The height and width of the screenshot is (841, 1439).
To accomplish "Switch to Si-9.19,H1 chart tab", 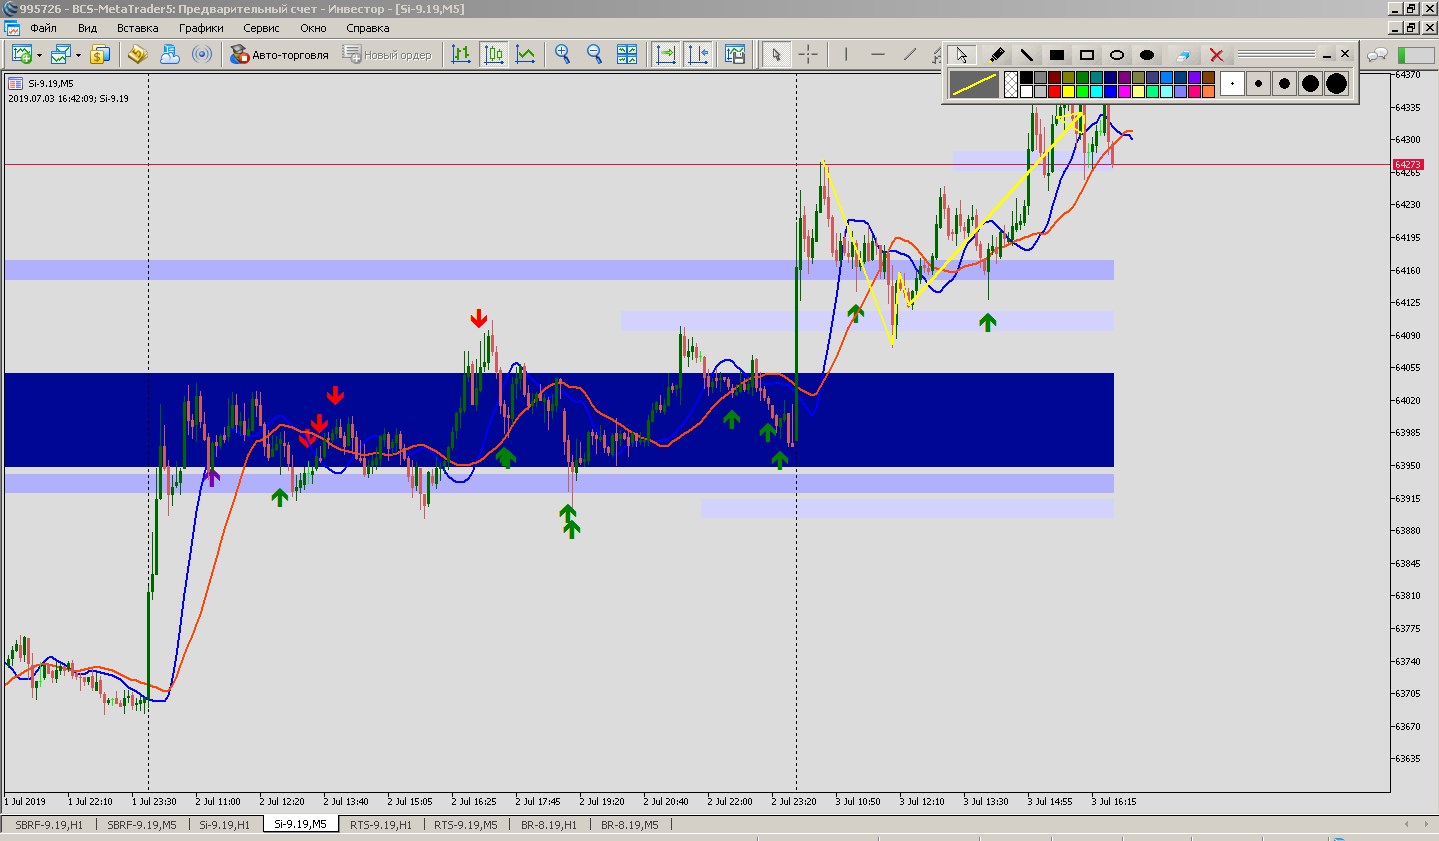I will tap(224, 825).
